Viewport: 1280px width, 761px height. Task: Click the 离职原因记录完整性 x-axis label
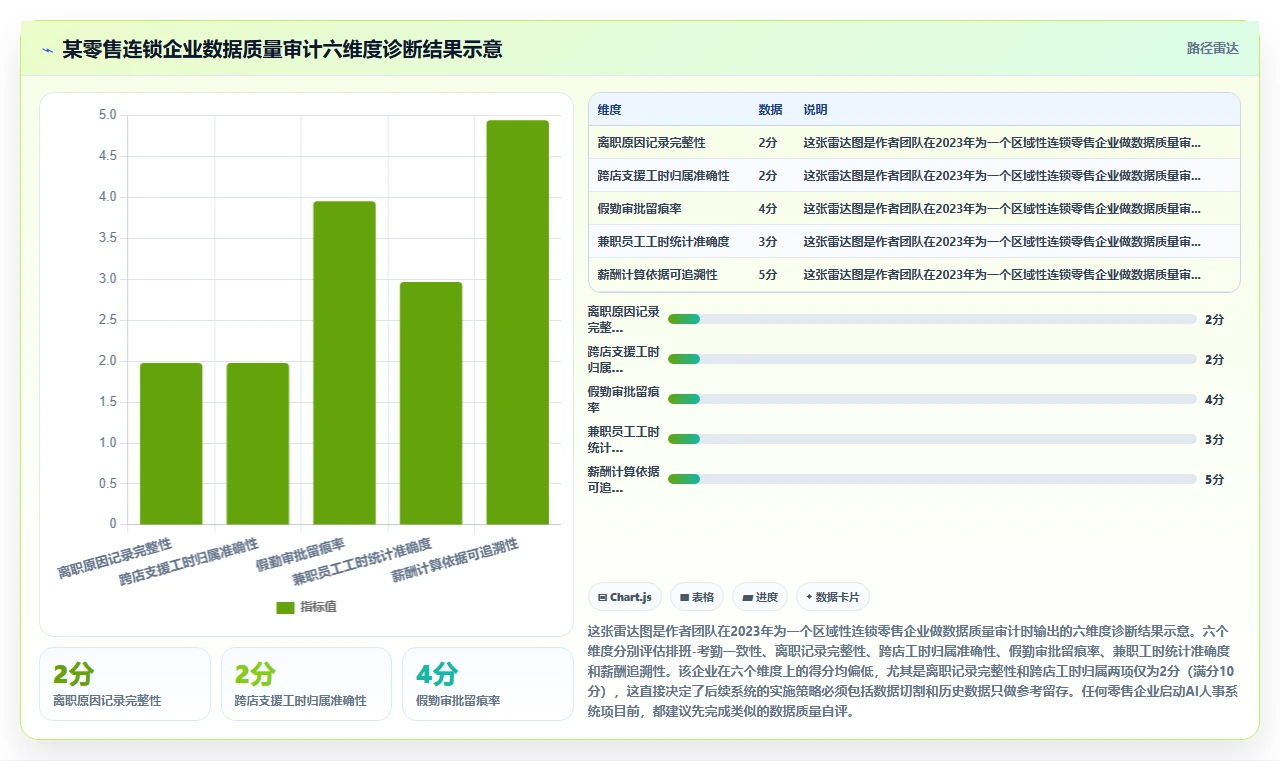coord(115,559)
